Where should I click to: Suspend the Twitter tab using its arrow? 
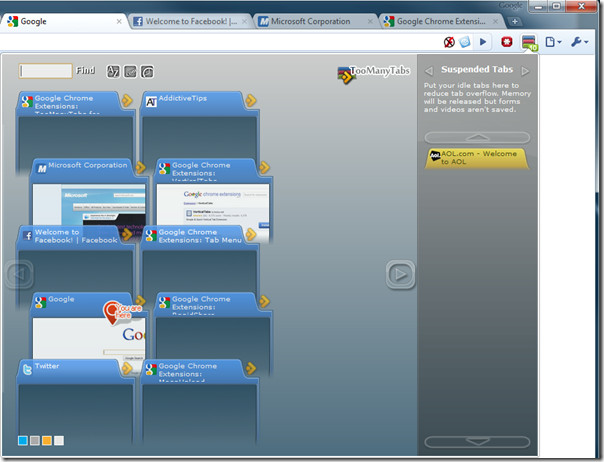127,368
